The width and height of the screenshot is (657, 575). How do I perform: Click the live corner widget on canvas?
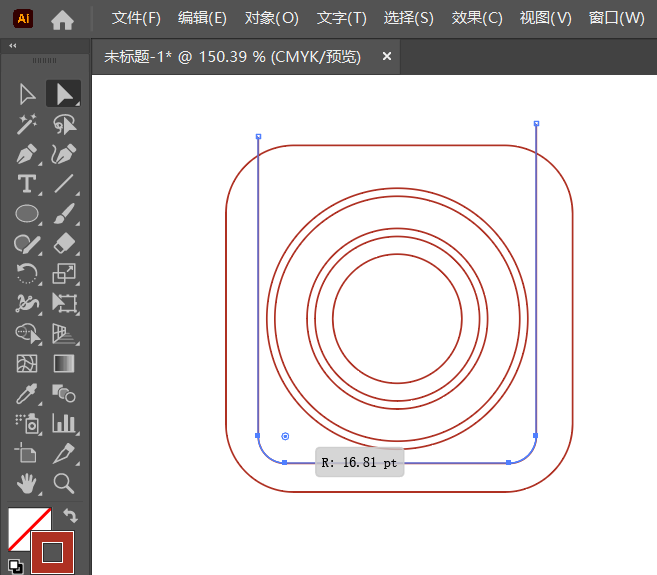[285, 436]
